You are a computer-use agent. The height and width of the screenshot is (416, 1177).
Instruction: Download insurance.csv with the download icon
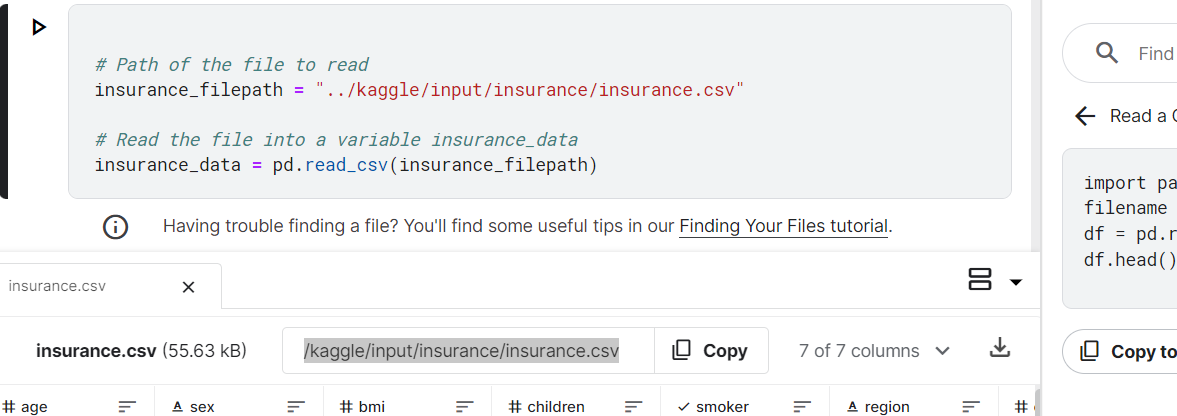(x=999, y=348)
